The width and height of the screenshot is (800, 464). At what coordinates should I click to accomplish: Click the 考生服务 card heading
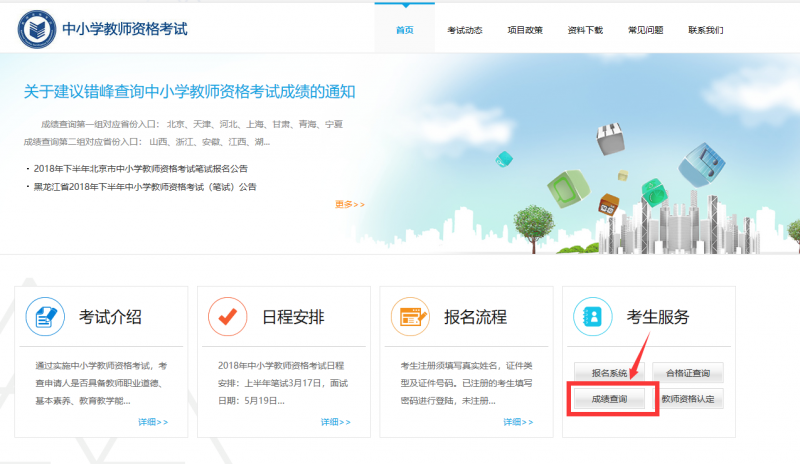[x=658, y=316]
